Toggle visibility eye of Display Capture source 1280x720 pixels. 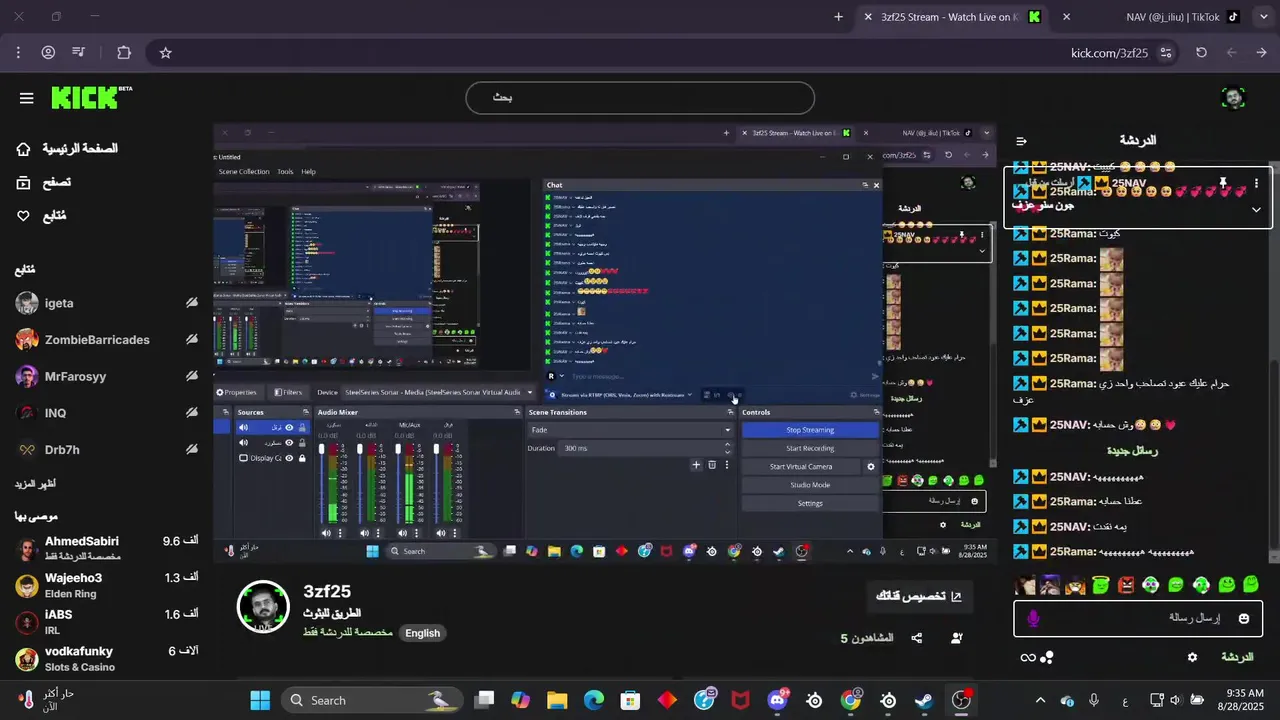point(289,458)
